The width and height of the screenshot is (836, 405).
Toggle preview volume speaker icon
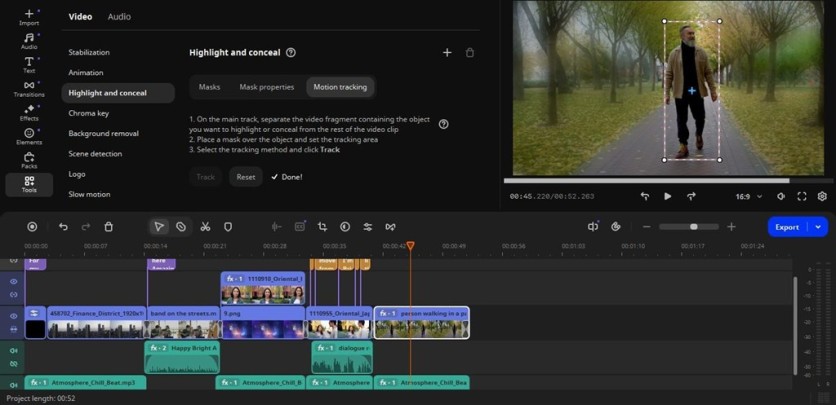click(781, 197)
